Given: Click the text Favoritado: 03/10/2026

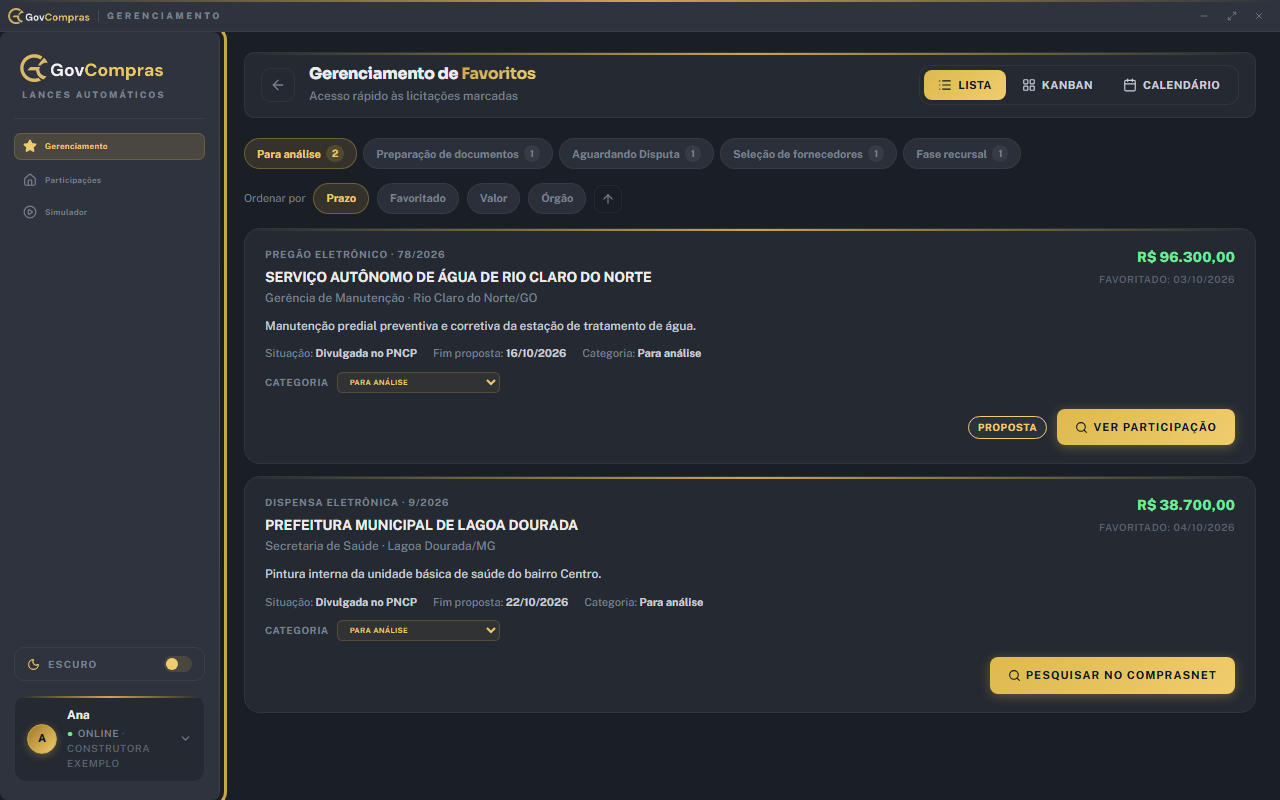Looking at the screenshot, I should [x=1167, y=279].
